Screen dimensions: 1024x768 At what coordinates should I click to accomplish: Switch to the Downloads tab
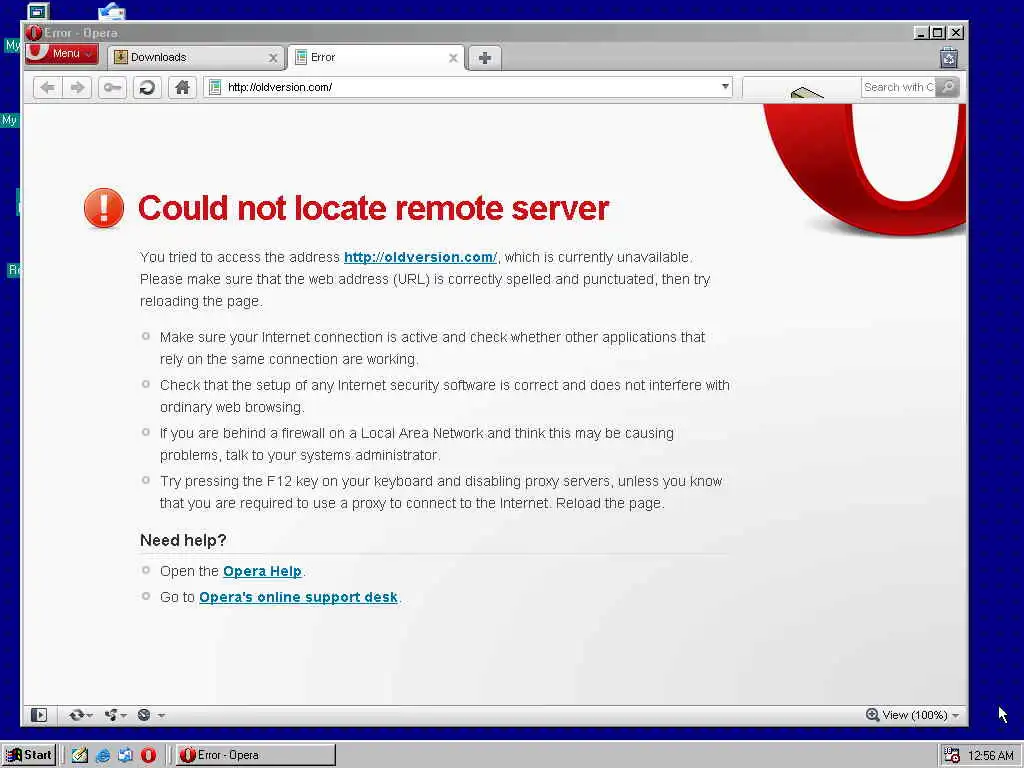click(x=196, y=57)
